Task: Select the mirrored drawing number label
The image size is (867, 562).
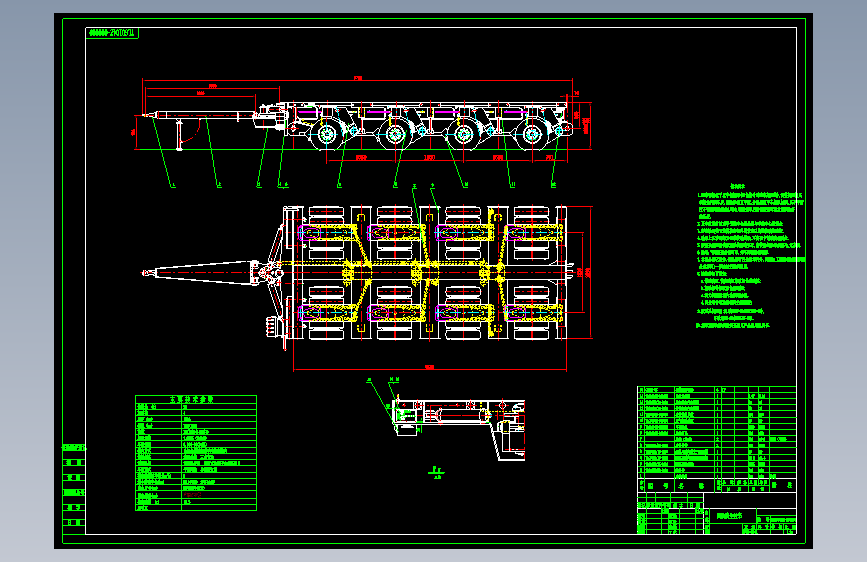Action: 112,33
